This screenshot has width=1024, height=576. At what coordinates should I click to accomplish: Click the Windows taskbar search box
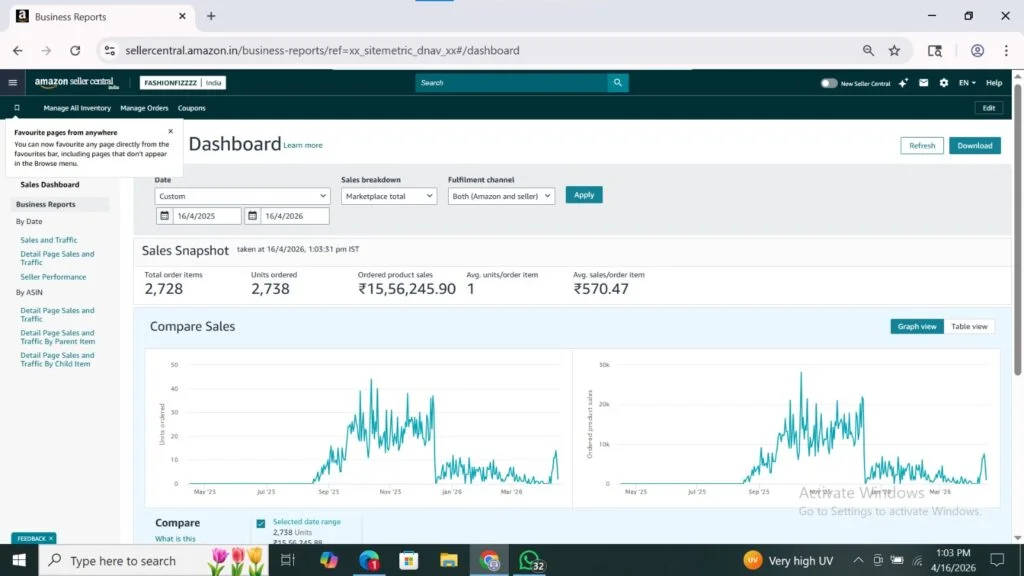tap(153, 560)
